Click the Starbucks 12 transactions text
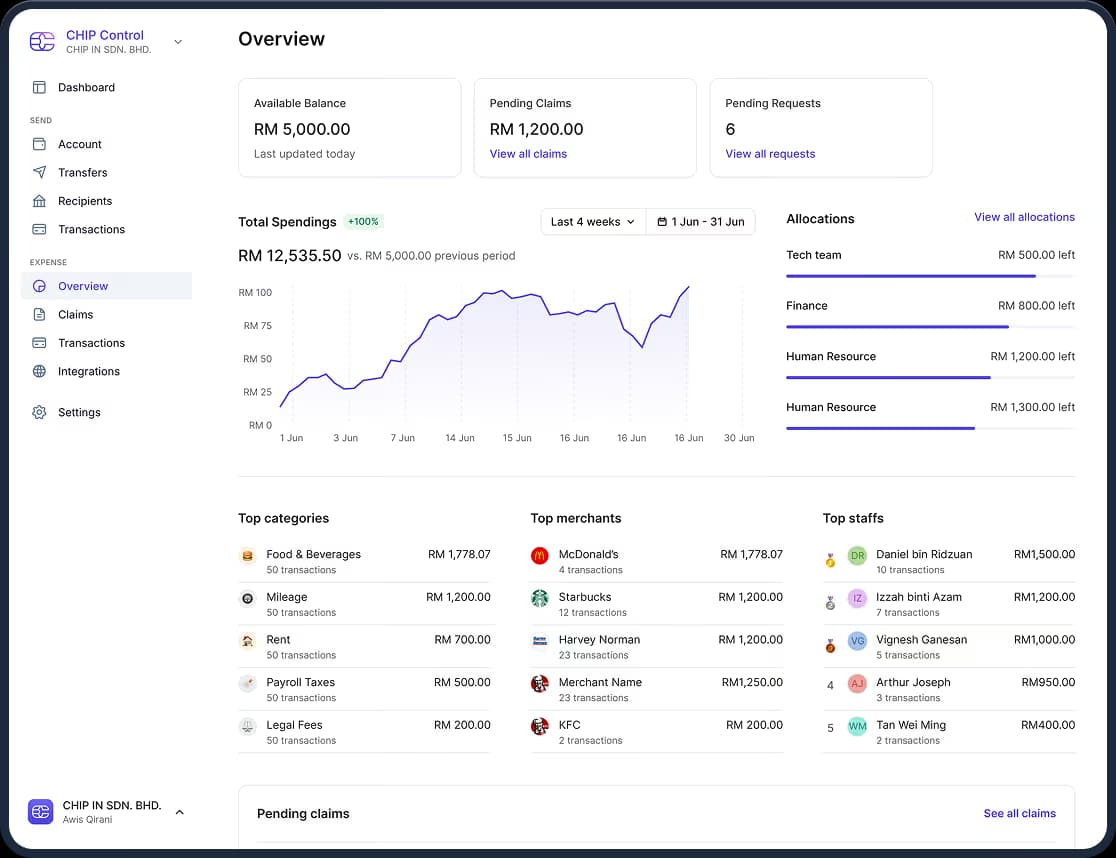Viewport: 1116px width, 858px height. pyautogui.click(x=593, y=613)
